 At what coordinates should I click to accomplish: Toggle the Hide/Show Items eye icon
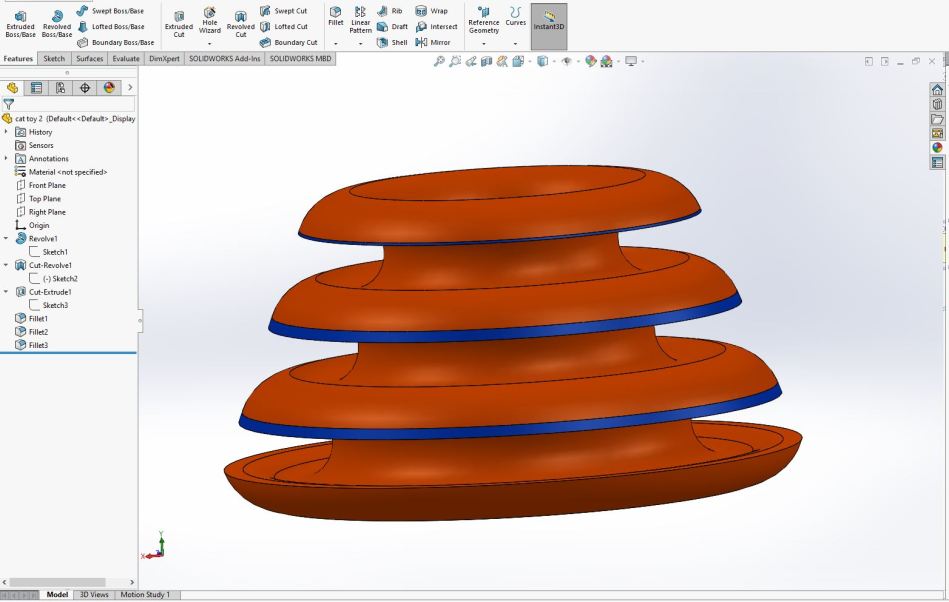tap(569, 61)
